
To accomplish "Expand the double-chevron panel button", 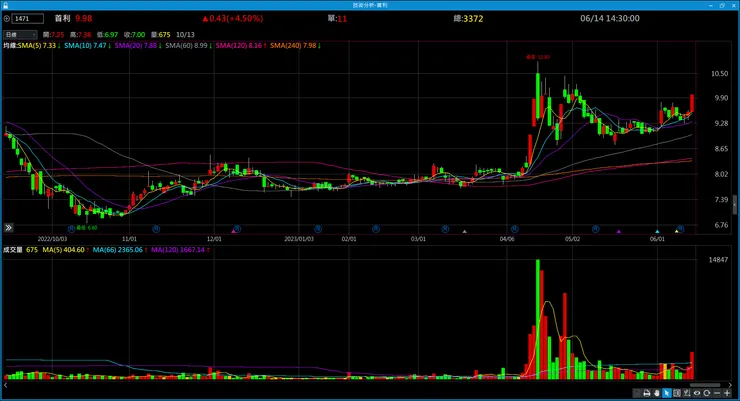I will click(8, 228).
